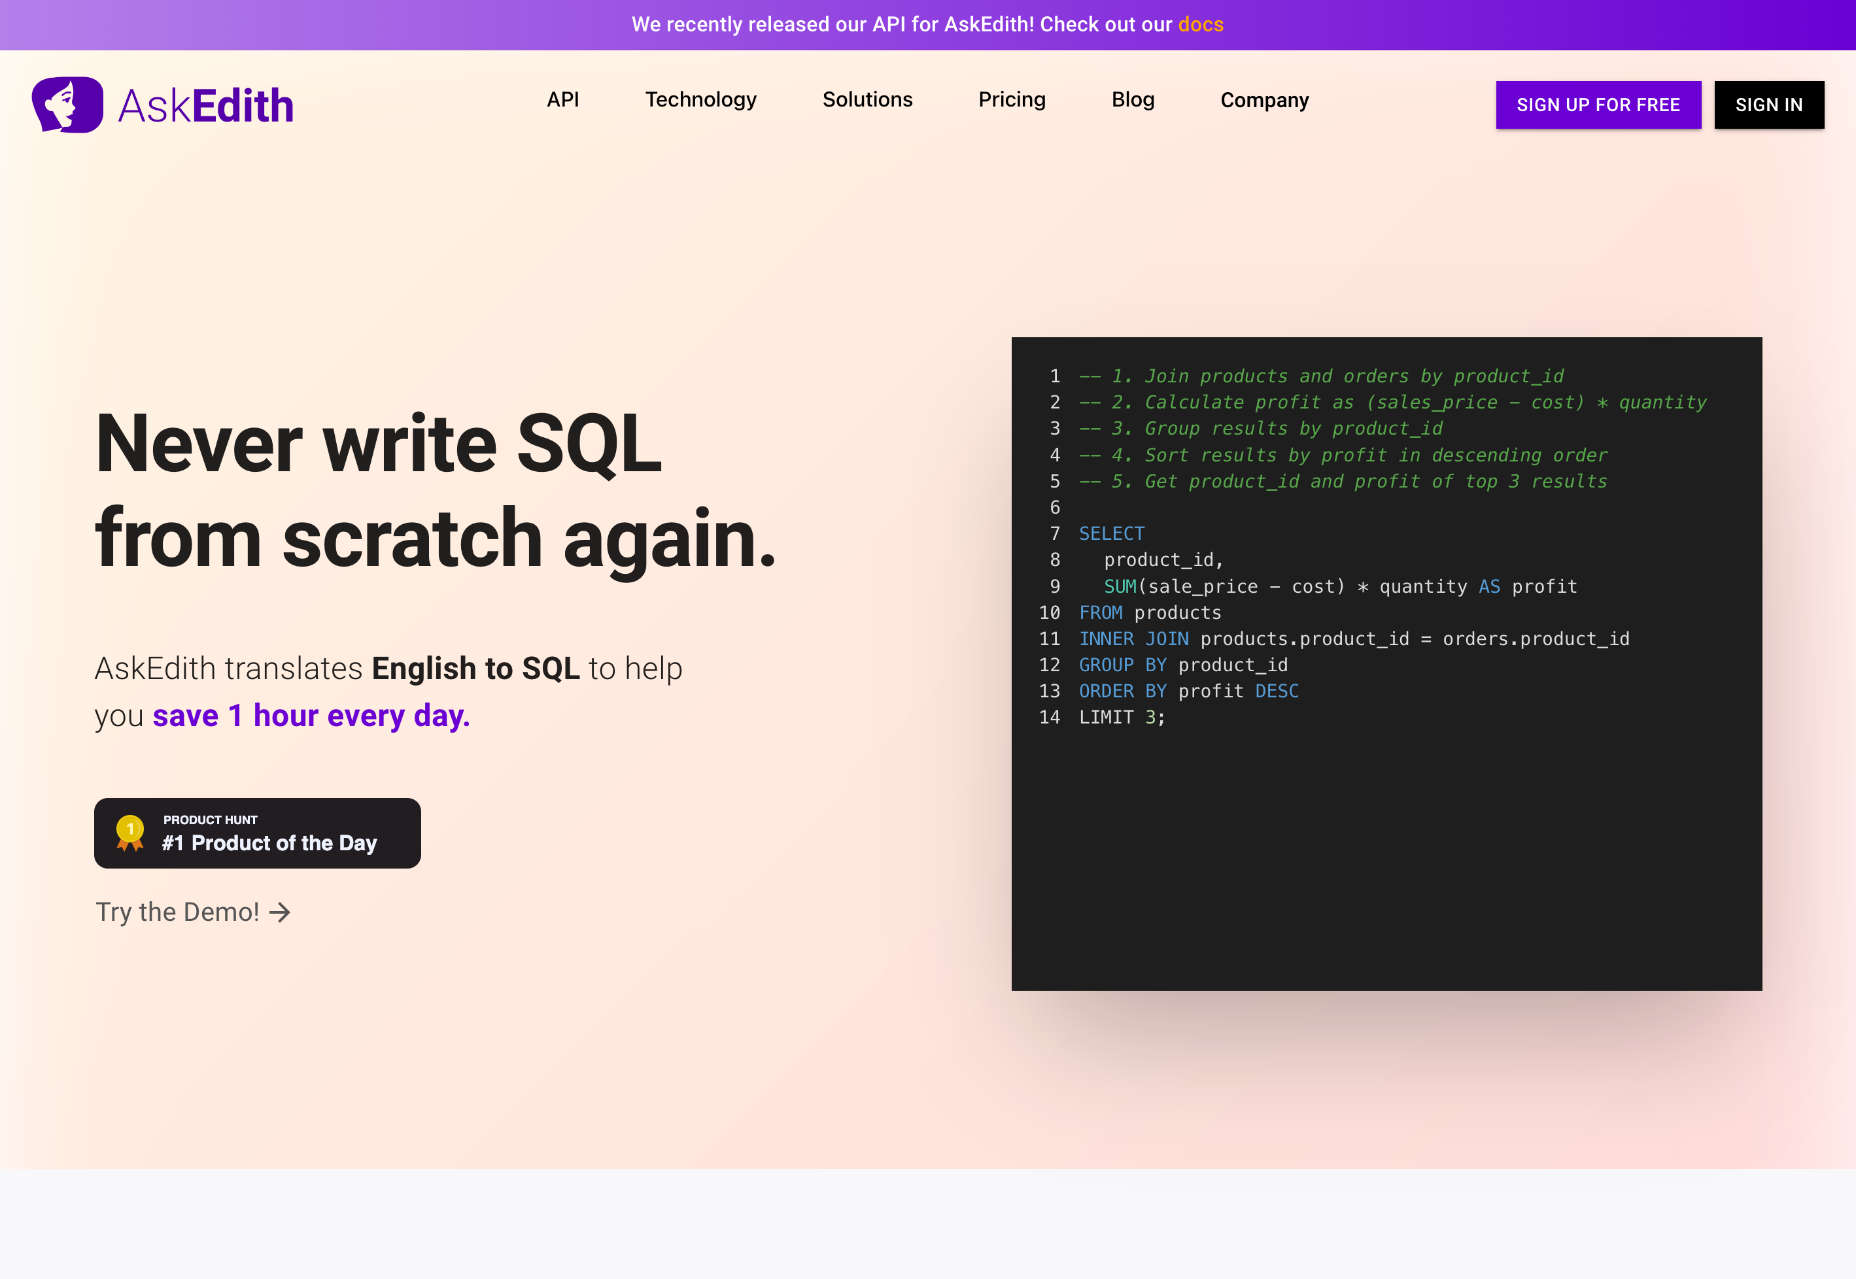Click the AskEdith wordmark text
This screenshot has width=1856, height=1279.
click(206, 106)
